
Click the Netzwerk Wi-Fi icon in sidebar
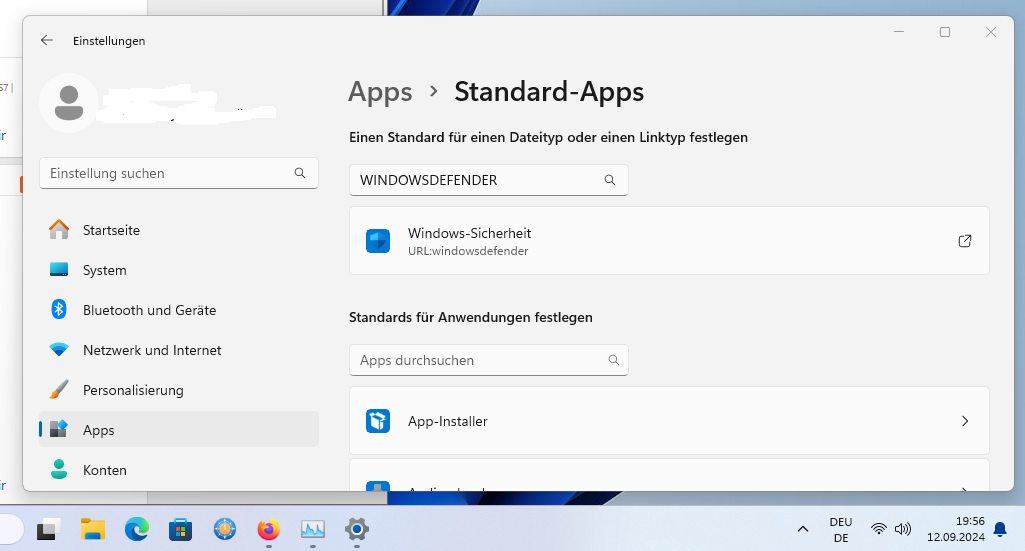59,350
